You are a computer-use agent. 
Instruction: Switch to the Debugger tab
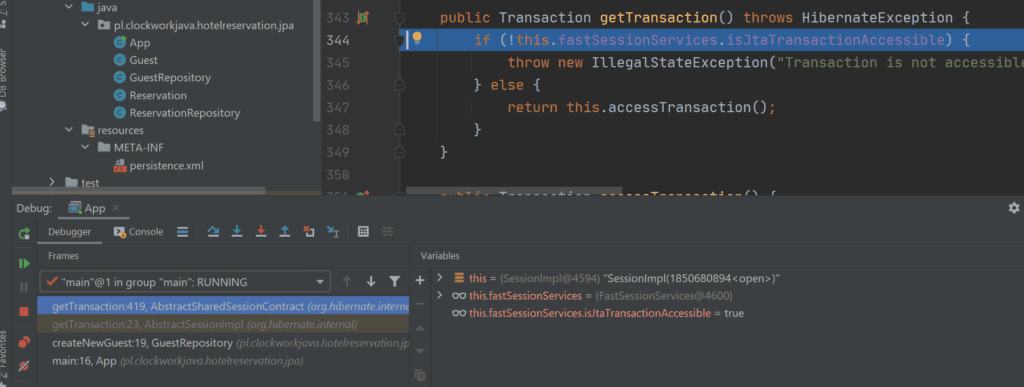(x=69, y=232)
